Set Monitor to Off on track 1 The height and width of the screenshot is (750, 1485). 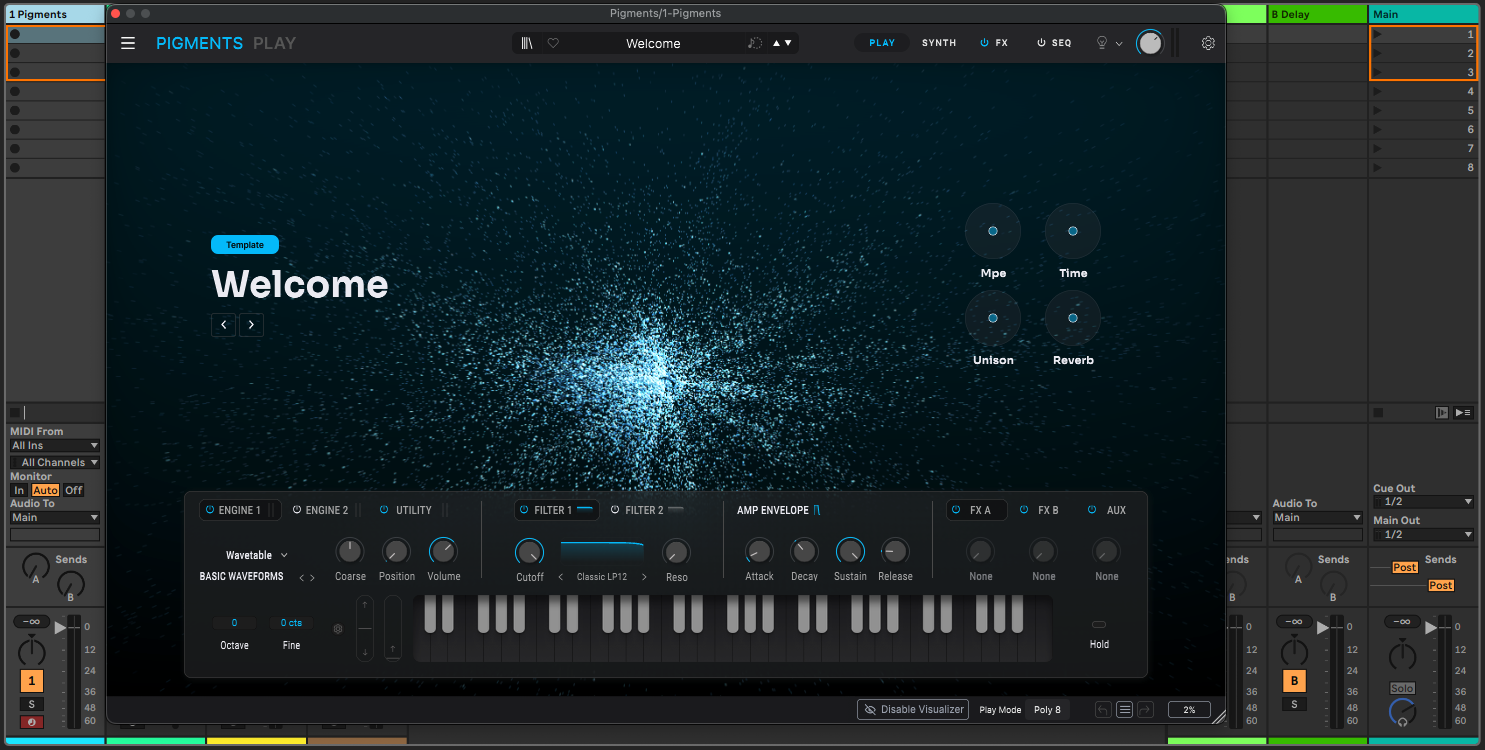click(74, 490)
